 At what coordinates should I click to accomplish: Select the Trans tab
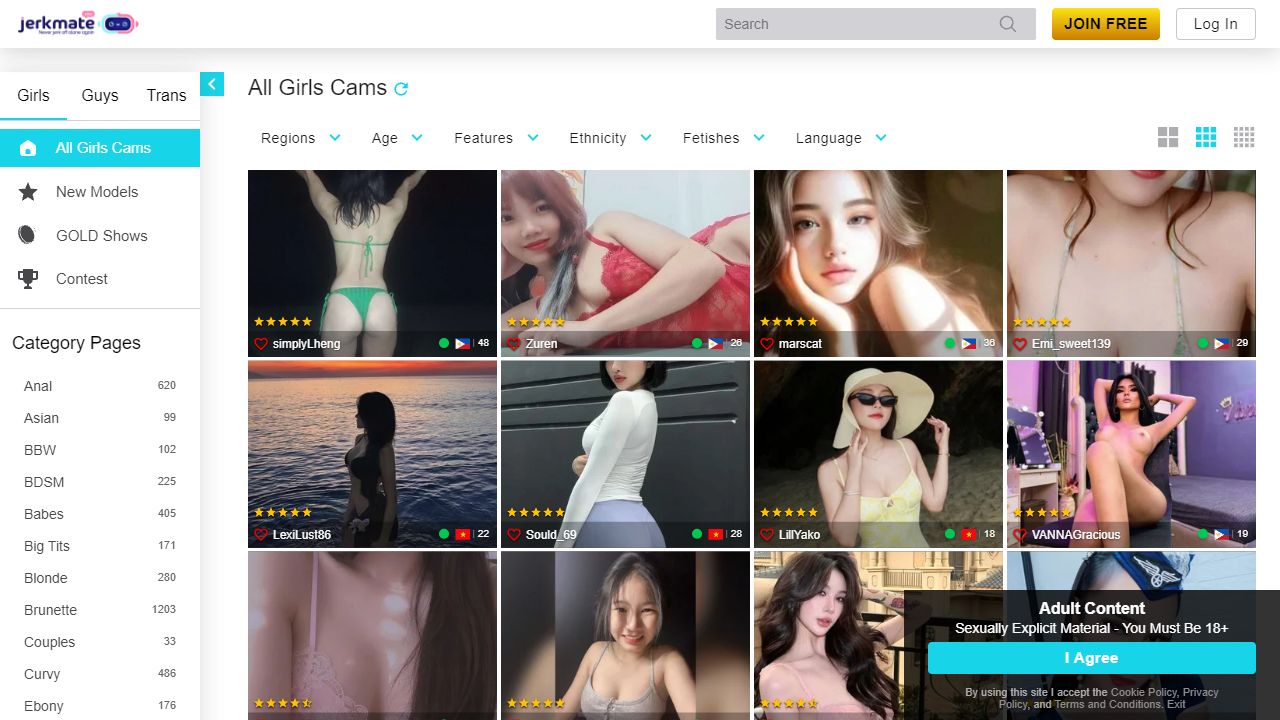[166, 96]
